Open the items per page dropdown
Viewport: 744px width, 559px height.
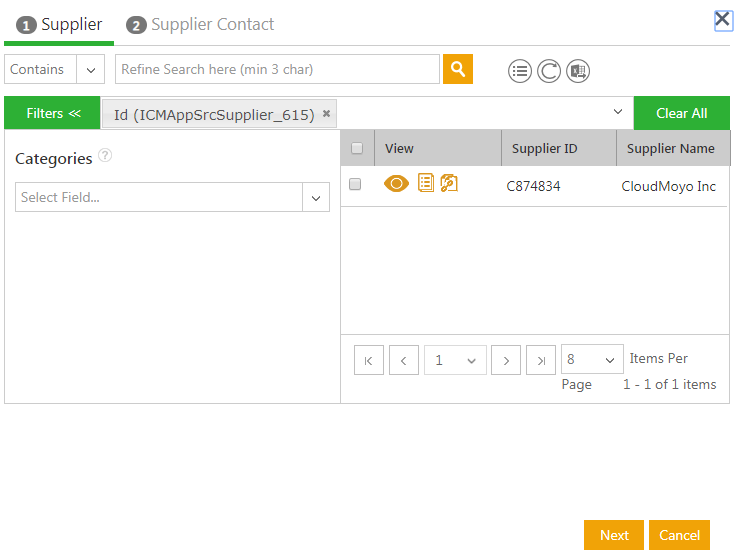pyautogui.click(x=592, y=360)
